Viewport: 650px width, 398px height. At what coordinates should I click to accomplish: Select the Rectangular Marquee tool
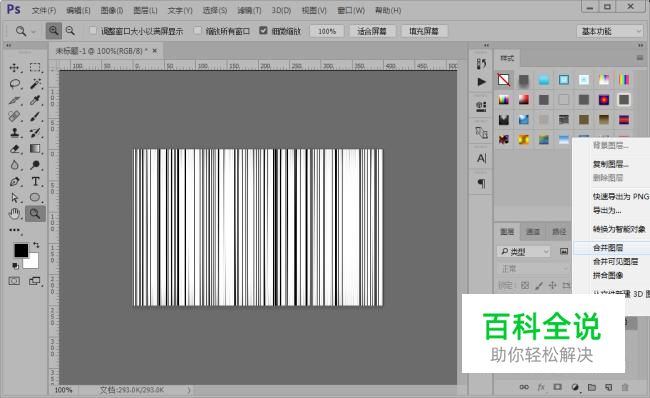pos(35,68)
